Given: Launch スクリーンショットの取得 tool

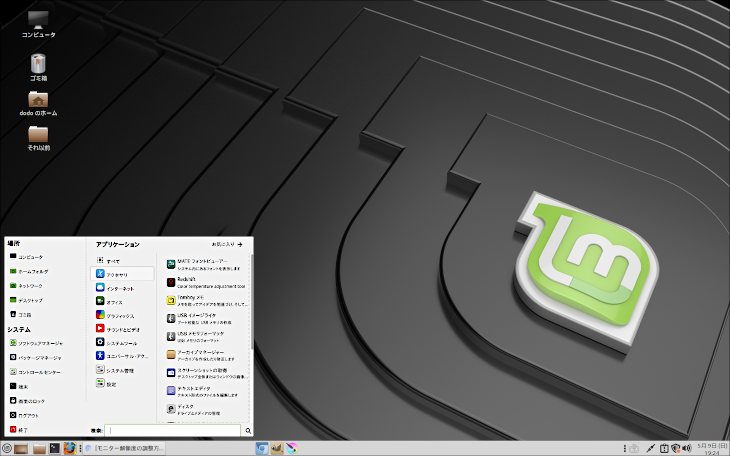Looking at the screenshot, I should 208,373.
